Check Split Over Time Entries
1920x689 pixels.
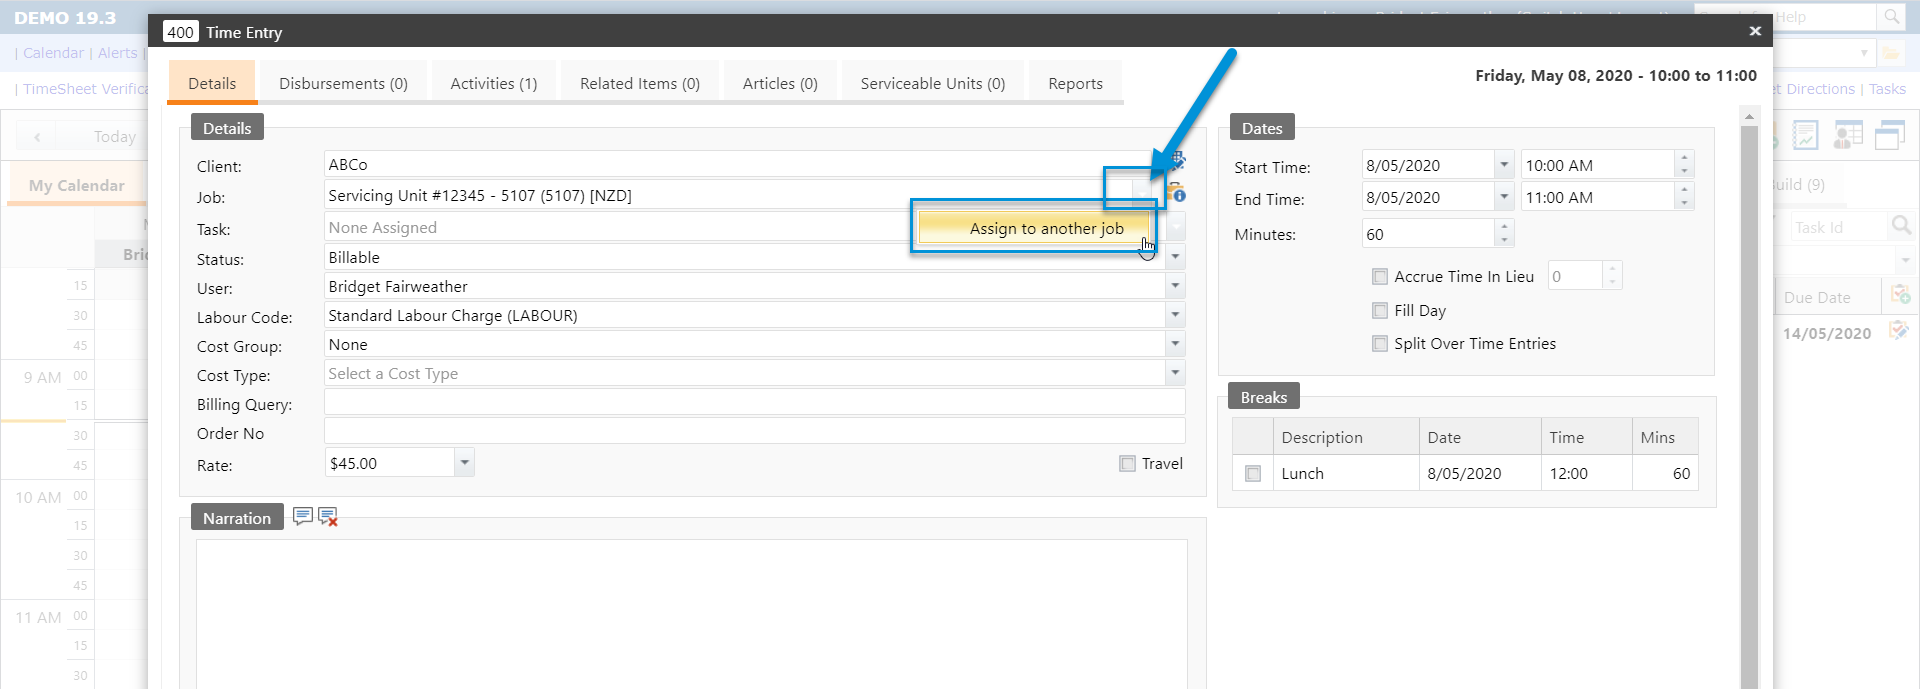[1380, 344]
